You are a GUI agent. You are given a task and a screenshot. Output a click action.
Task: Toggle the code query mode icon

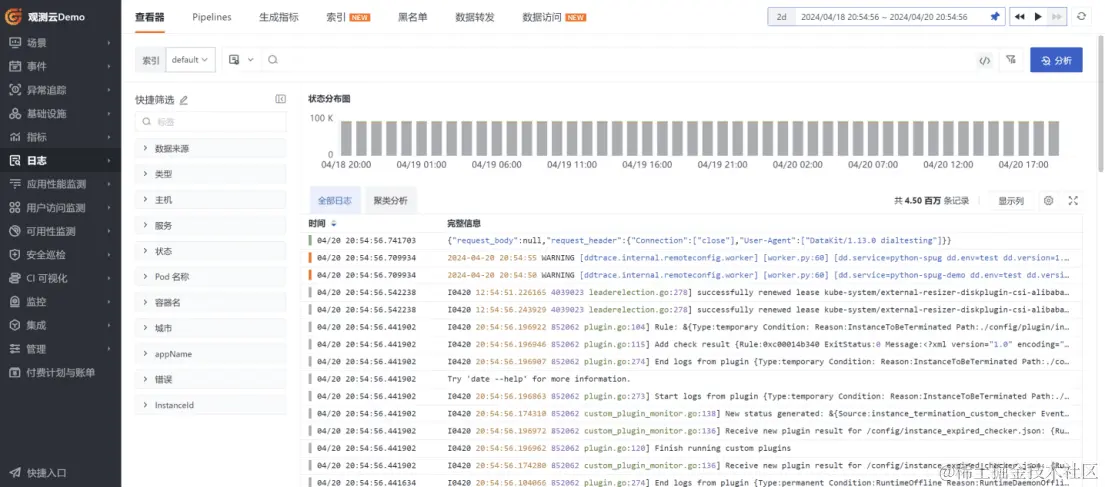(x=984, y=60)
